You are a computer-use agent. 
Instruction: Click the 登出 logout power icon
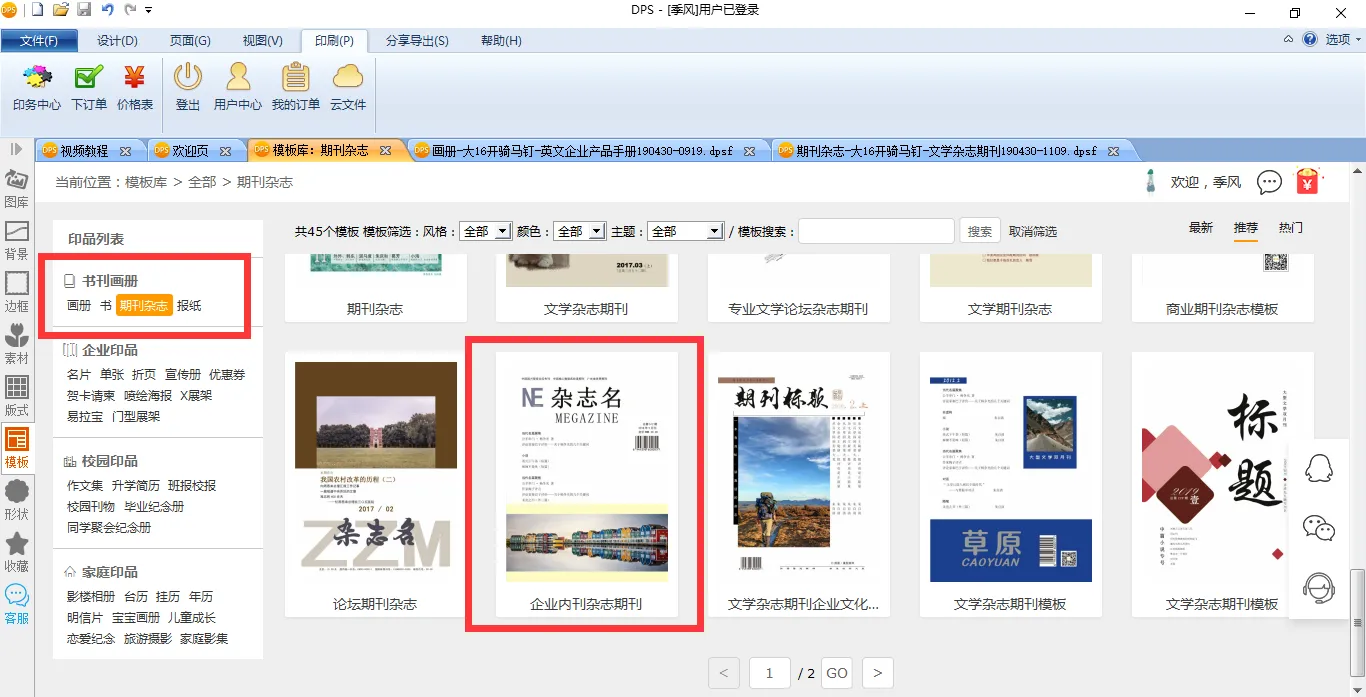click(188, 87)
